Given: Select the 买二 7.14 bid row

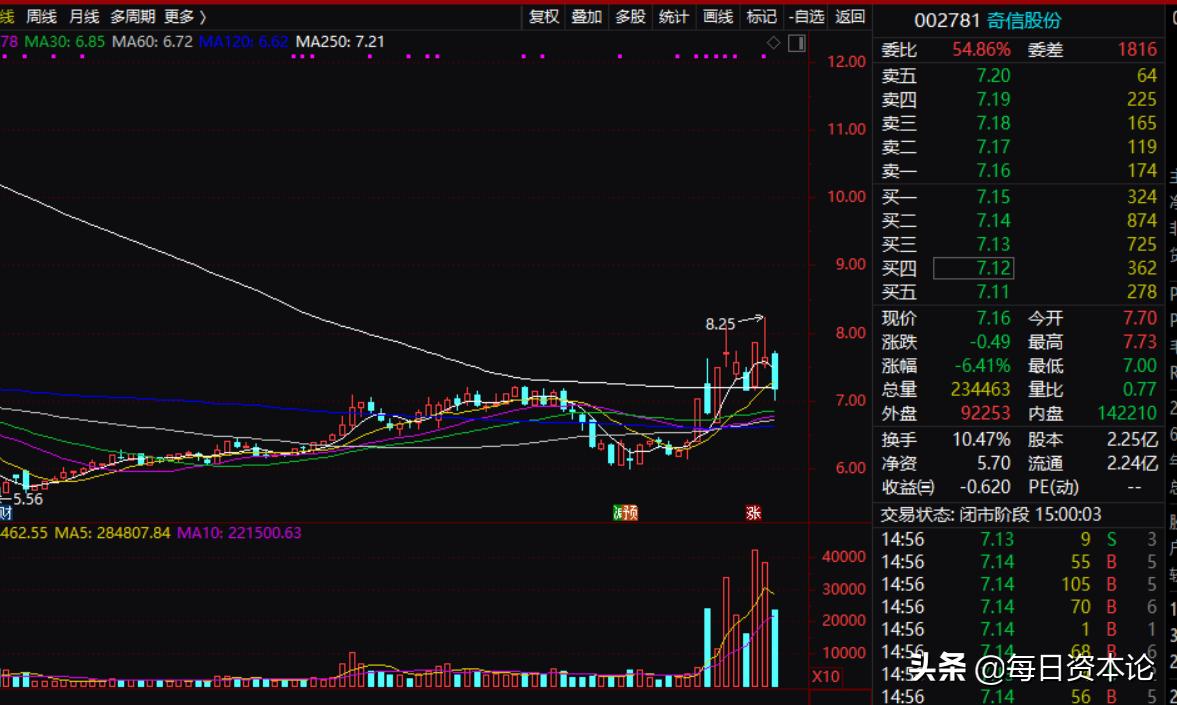Looking at the screenshot, I should pyautogui.click(x=1019, y=221).
